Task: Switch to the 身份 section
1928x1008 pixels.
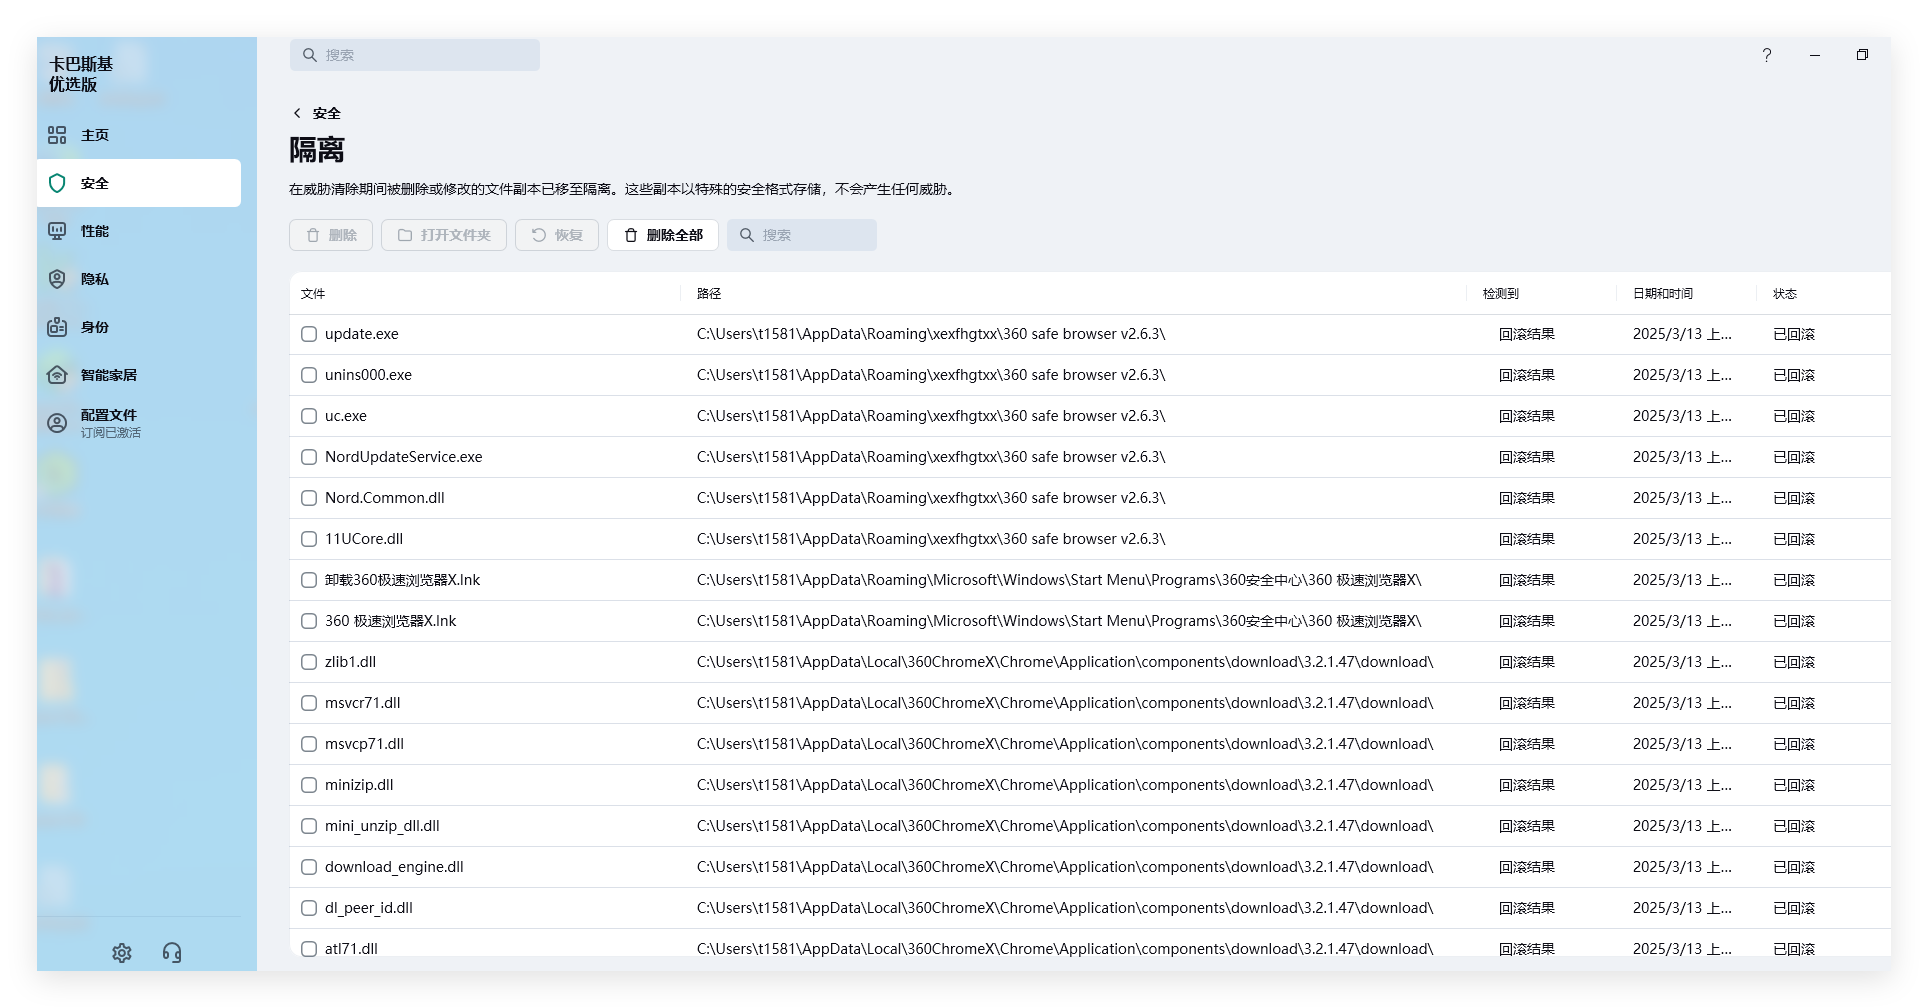Action: coord(139,327)
